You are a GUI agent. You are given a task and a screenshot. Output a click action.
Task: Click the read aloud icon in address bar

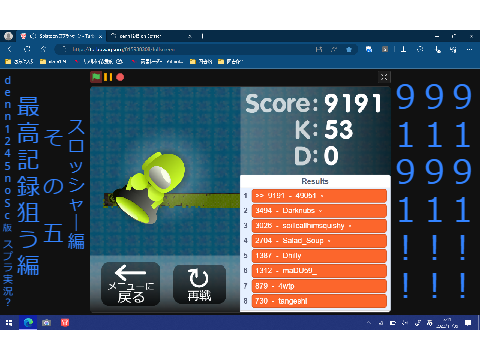coord(334,49)
